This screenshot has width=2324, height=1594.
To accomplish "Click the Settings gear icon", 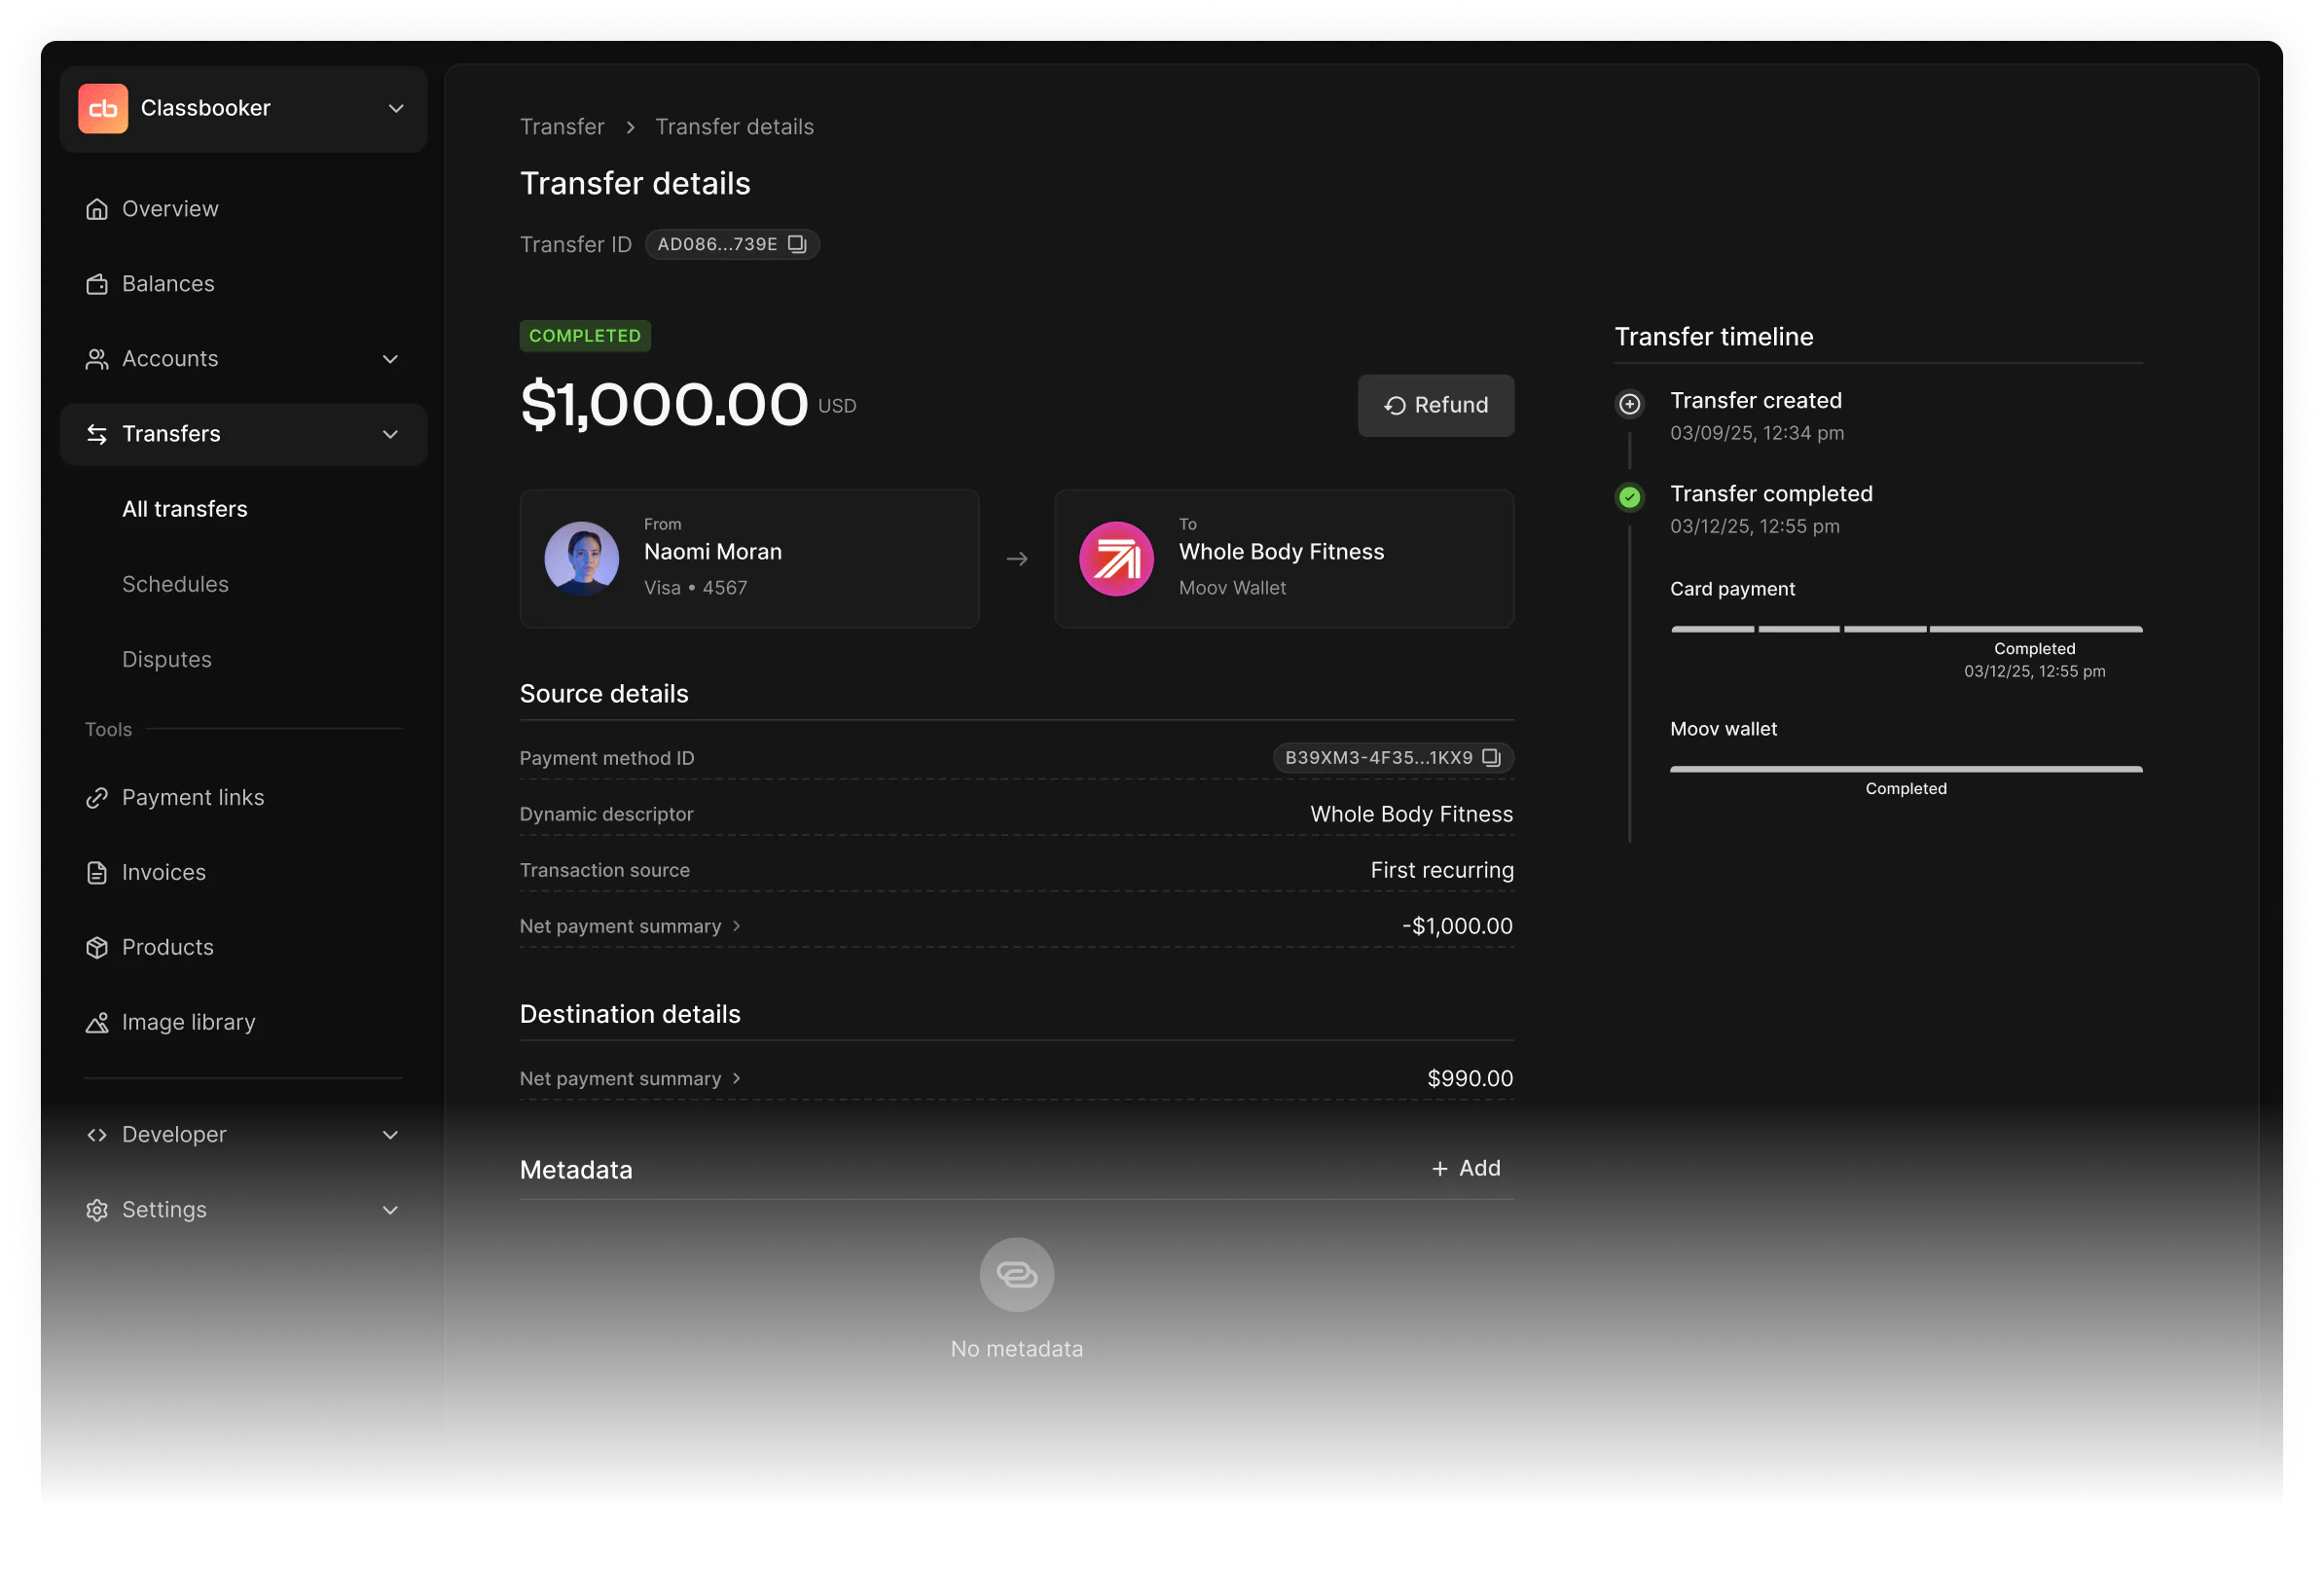I will pos(97,1209).
